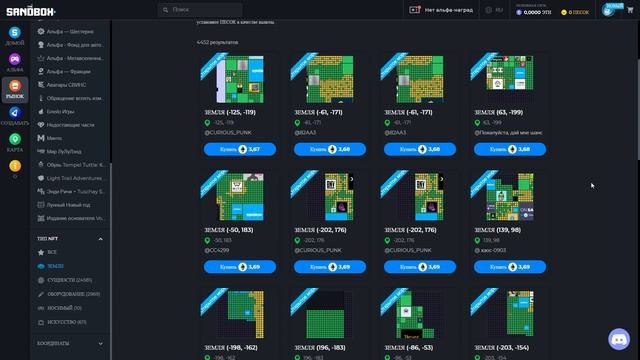Select the Market icon in left rail
This screenshot has width=640, height=360.
[x=15, y=86]
